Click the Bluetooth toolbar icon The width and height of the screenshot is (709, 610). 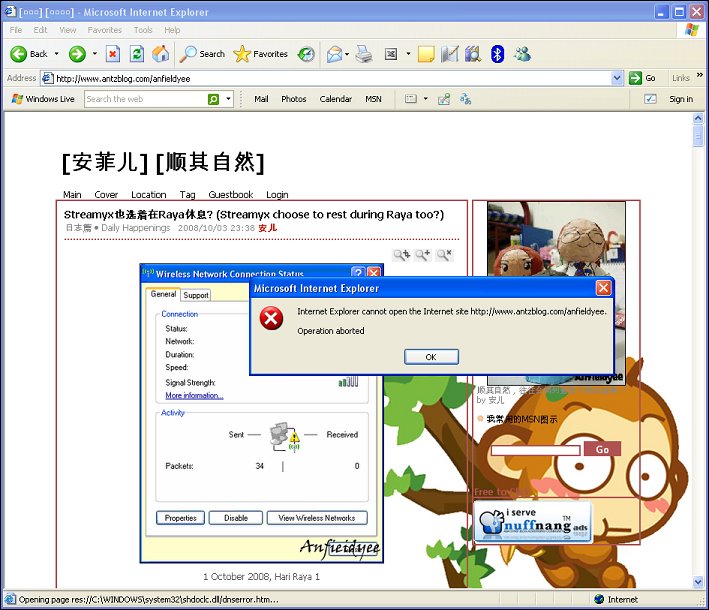(497, 54)
